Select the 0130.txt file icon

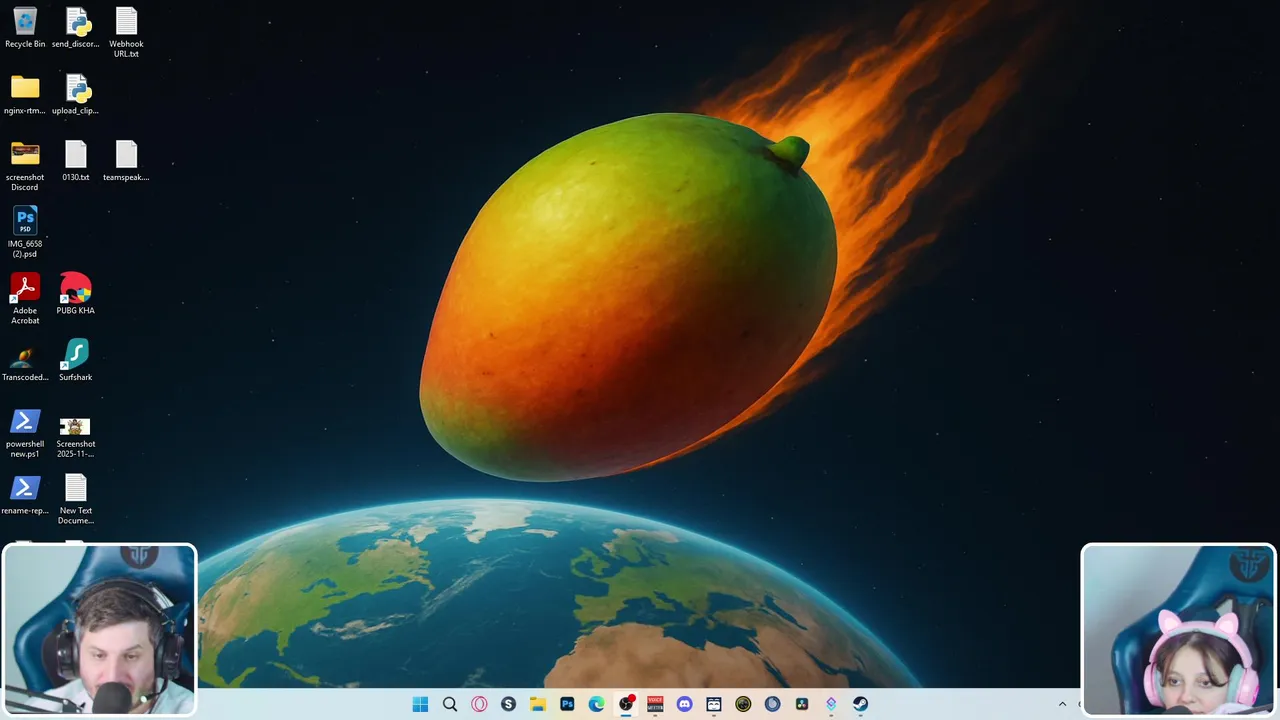[x=76, y=161]
